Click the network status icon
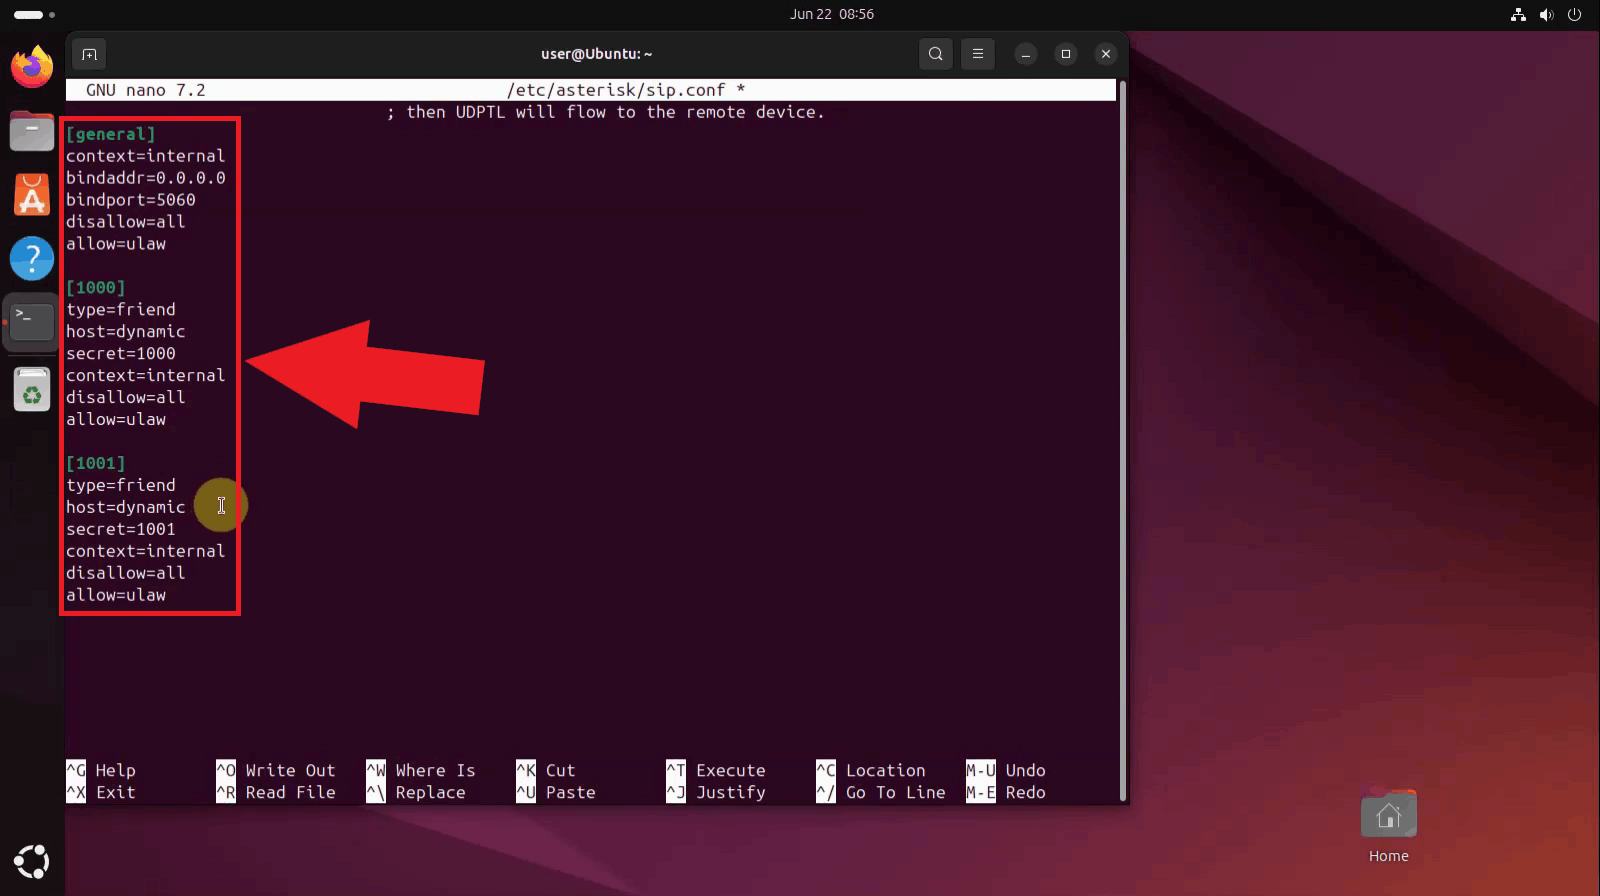Image resolution: width=1600 pixels, height=896 pixels. pyautogui.click(x=1518, y=14)
